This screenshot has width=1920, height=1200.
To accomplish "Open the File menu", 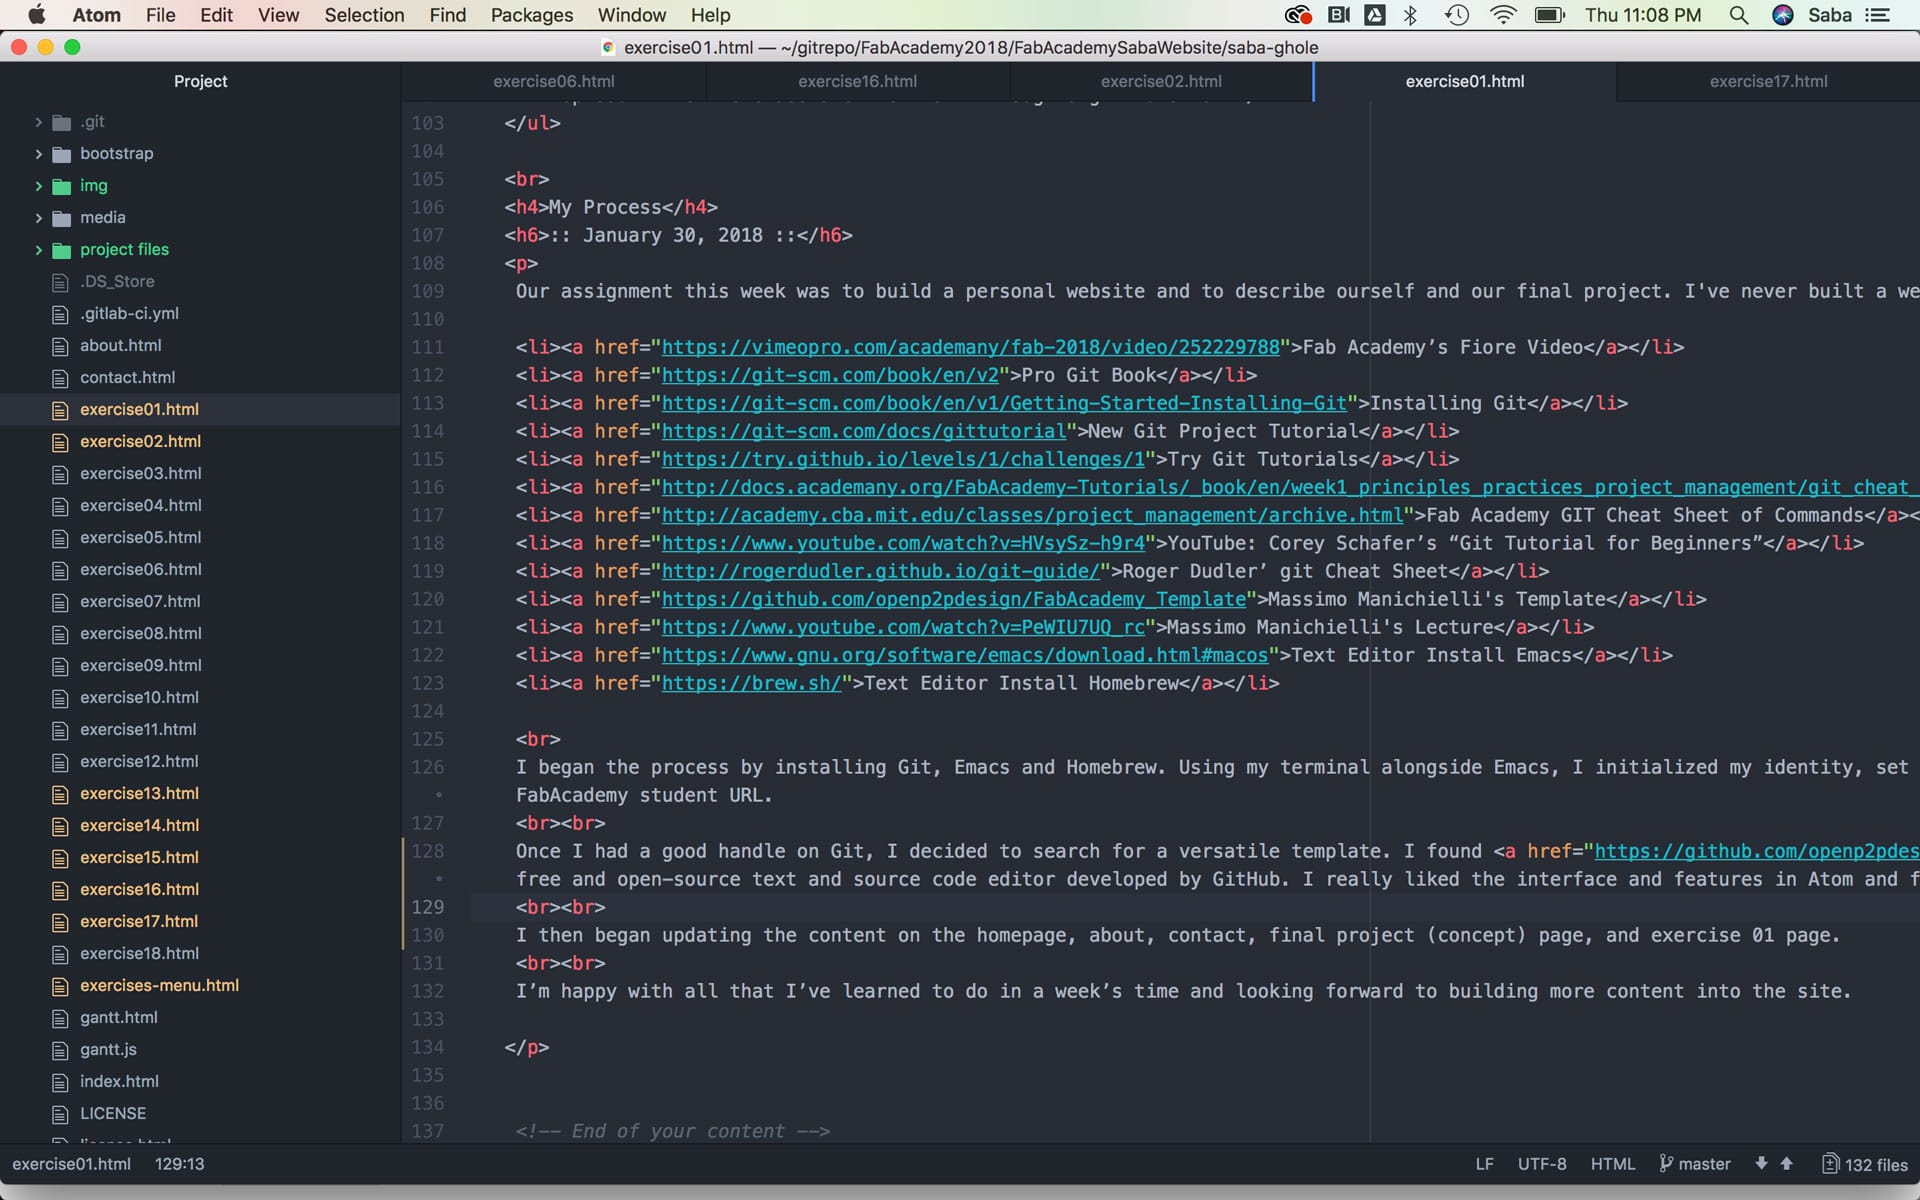I will pos(160,15).
